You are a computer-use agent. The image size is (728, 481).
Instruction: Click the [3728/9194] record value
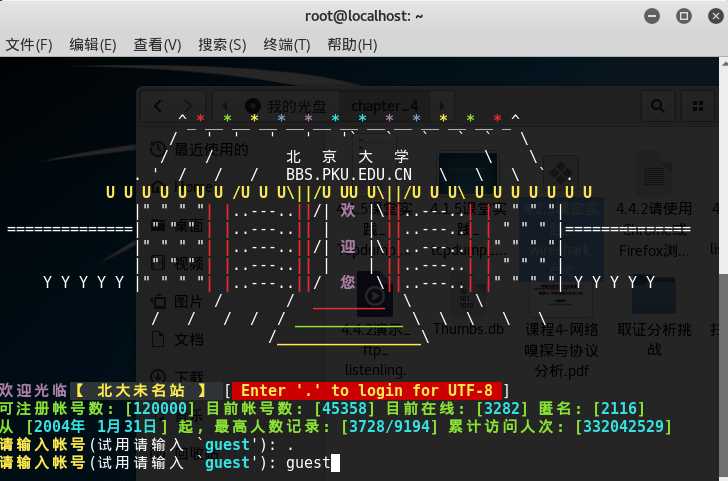pyautogui.click(x=389, y=427)
